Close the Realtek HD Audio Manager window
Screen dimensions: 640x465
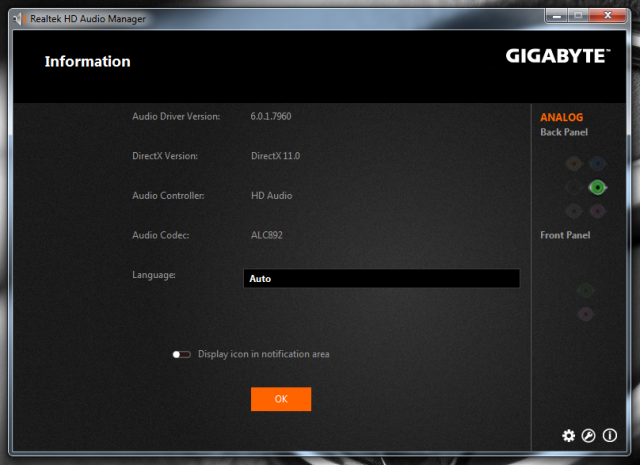[607, 16]
